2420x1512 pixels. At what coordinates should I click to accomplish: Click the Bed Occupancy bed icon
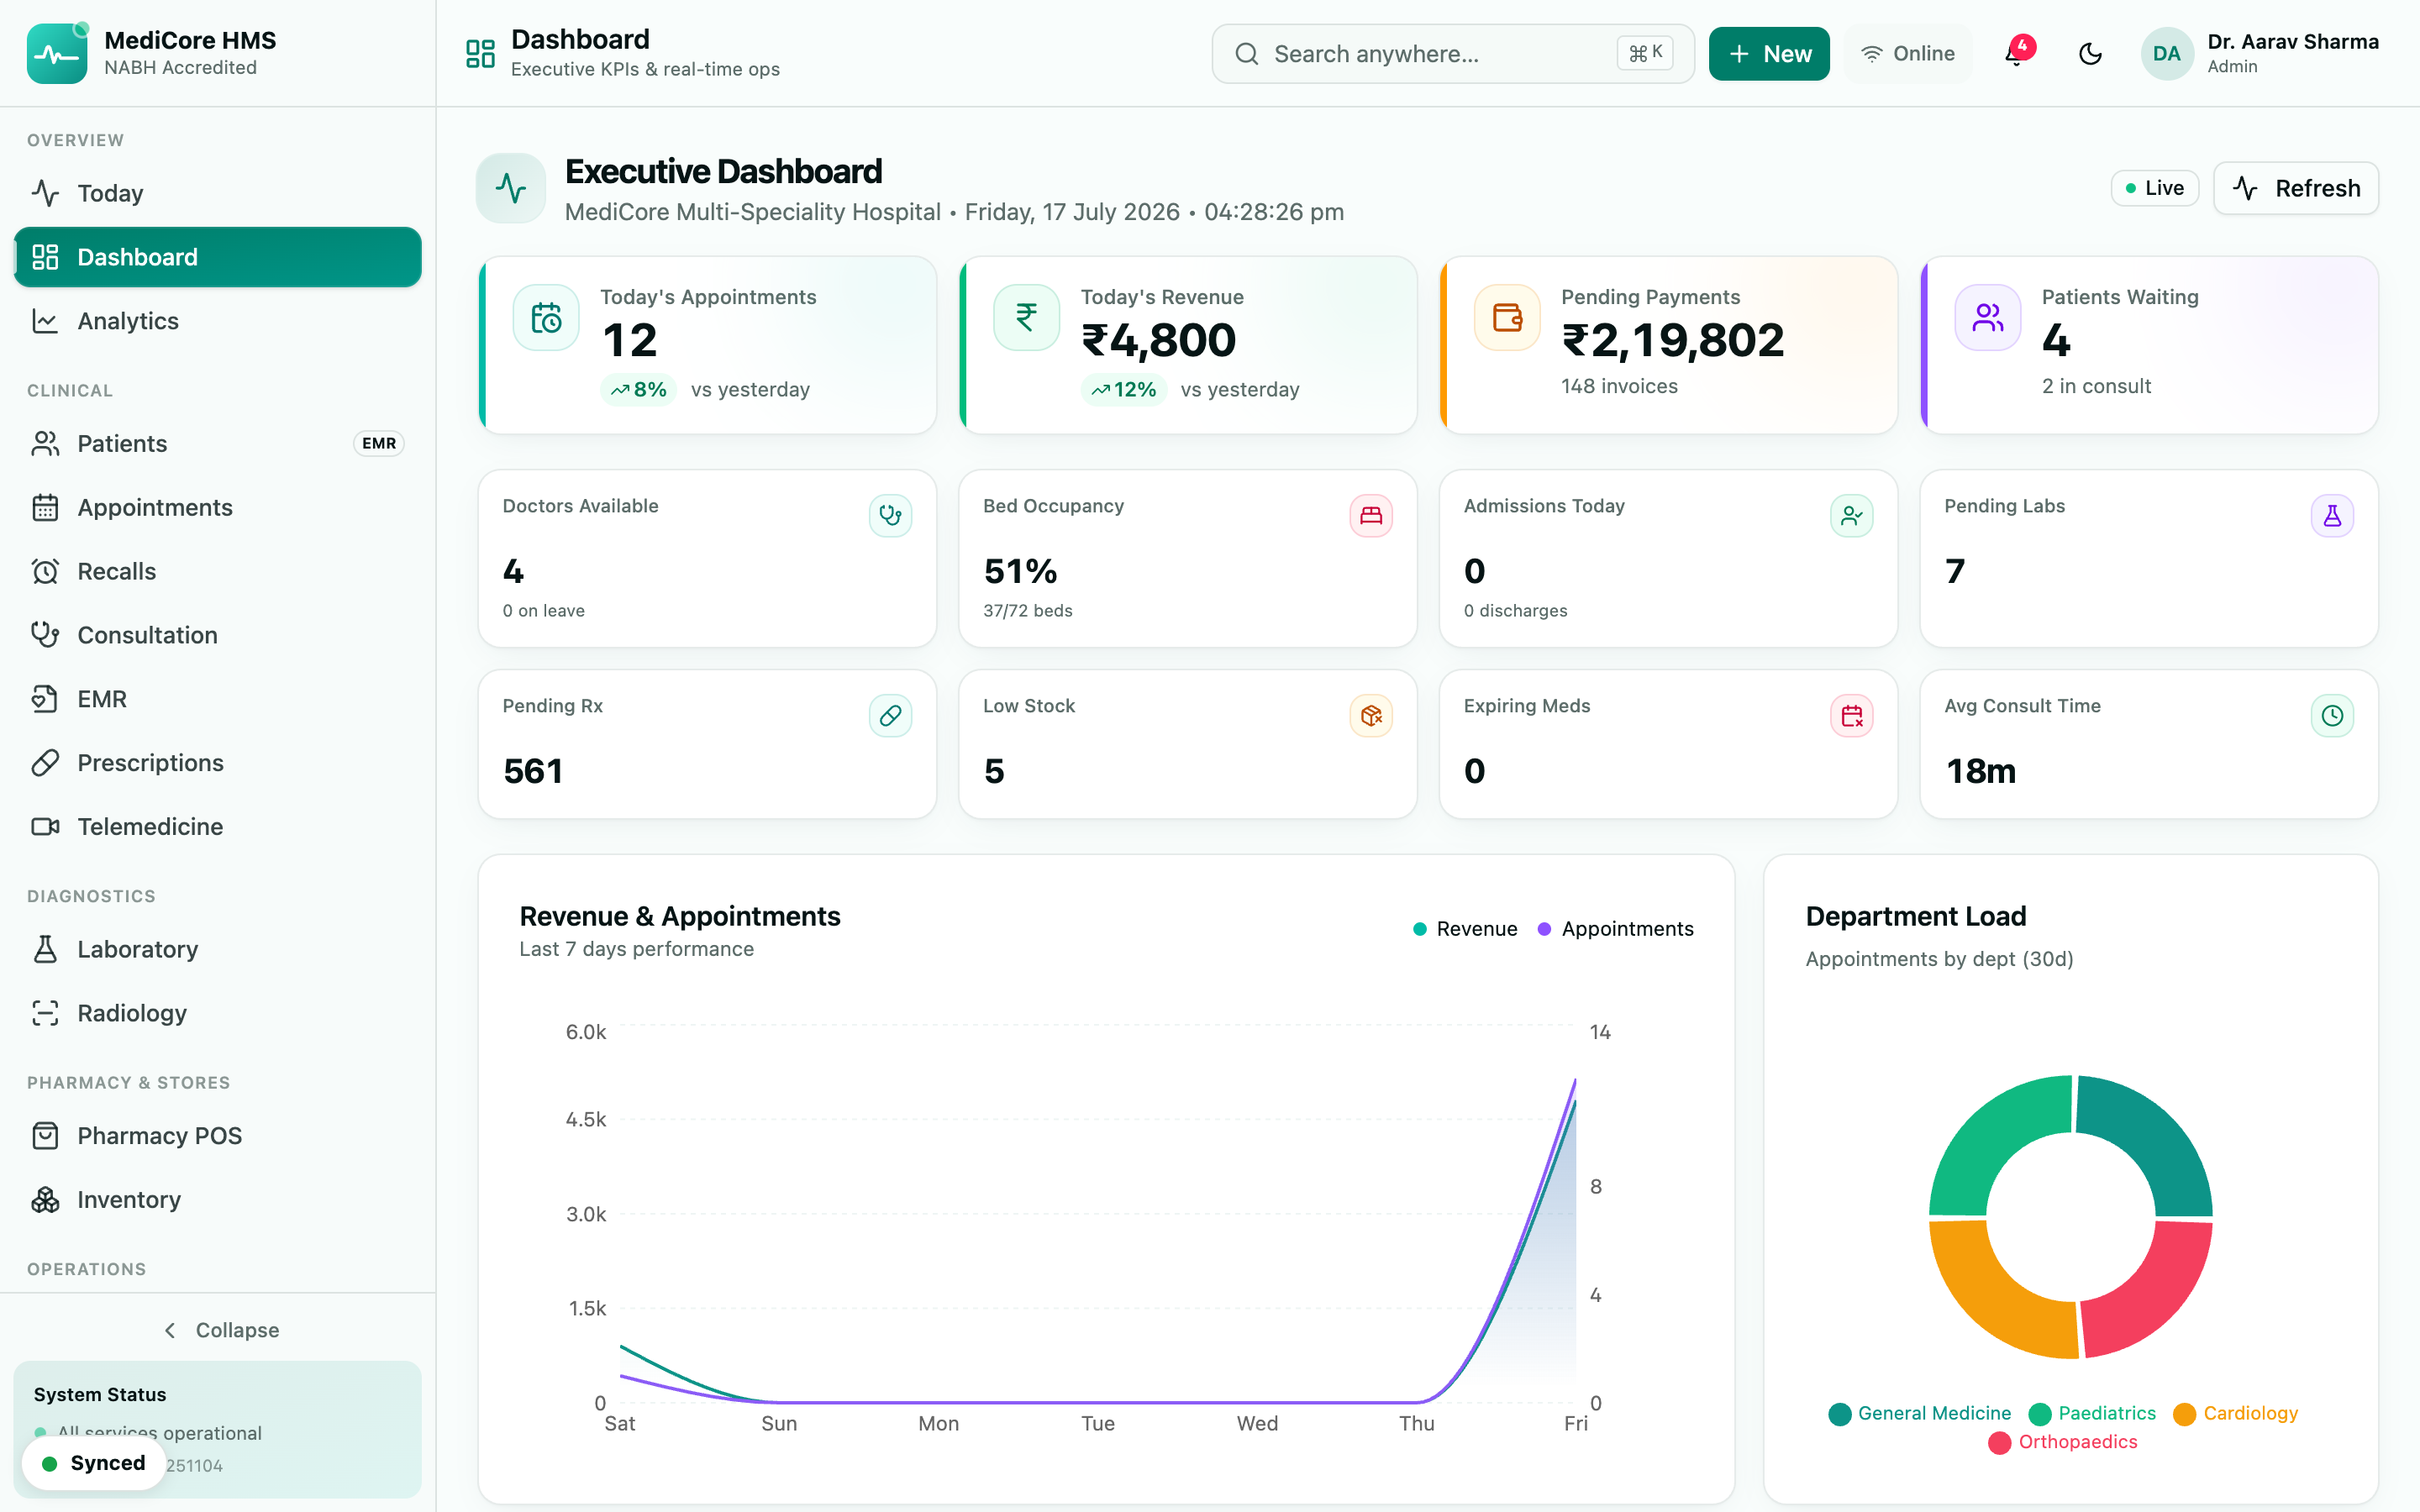(x=1371, y=516)
